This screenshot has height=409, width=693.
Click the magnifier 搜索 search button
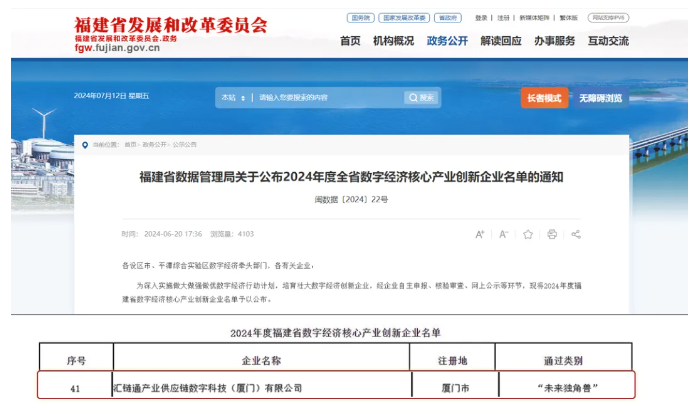tap(421, 98)
